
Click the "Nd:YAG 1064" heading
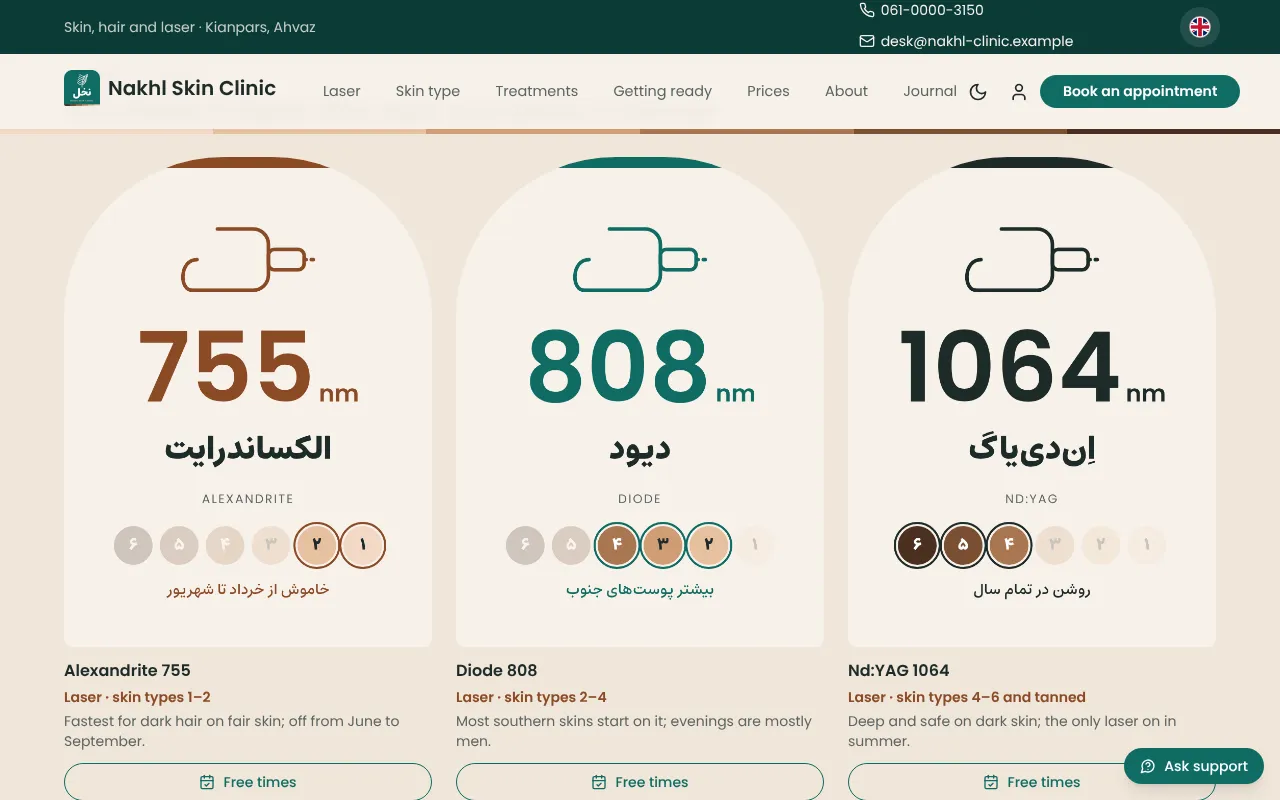[x=899, y=670]
